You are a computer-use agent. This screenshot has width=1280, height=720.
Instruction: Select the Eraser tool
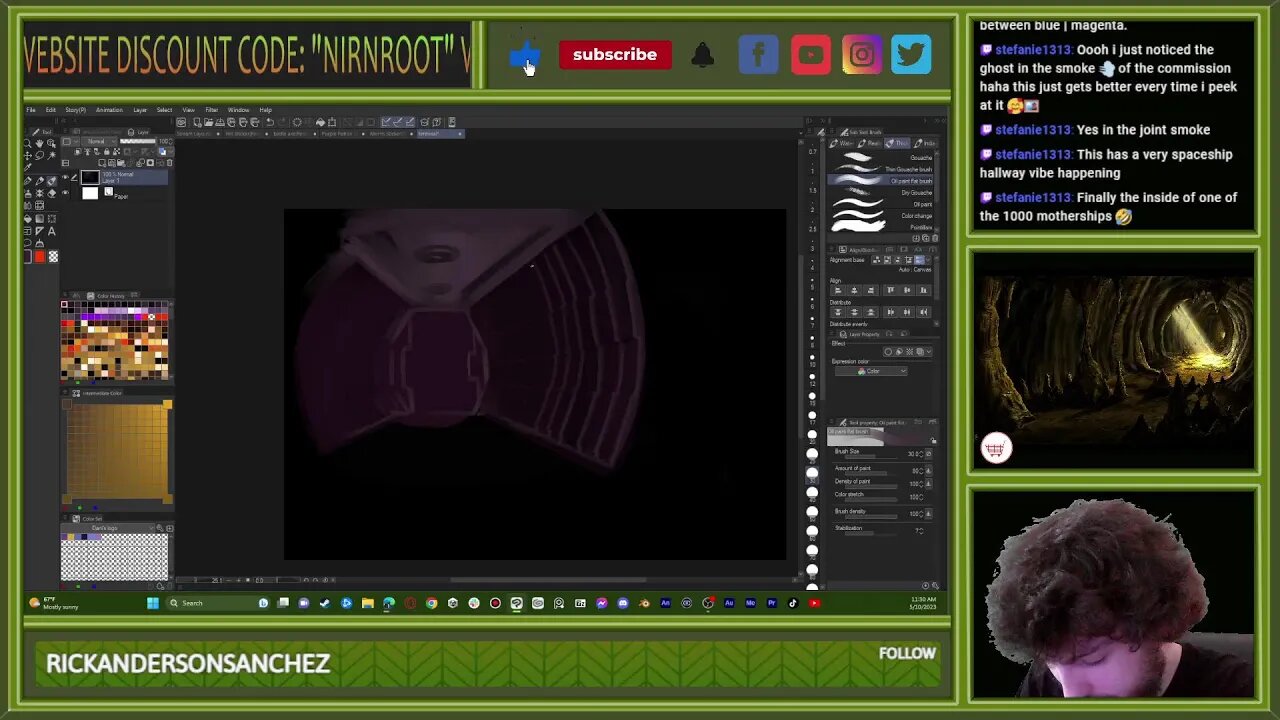[x=51, y=194]
